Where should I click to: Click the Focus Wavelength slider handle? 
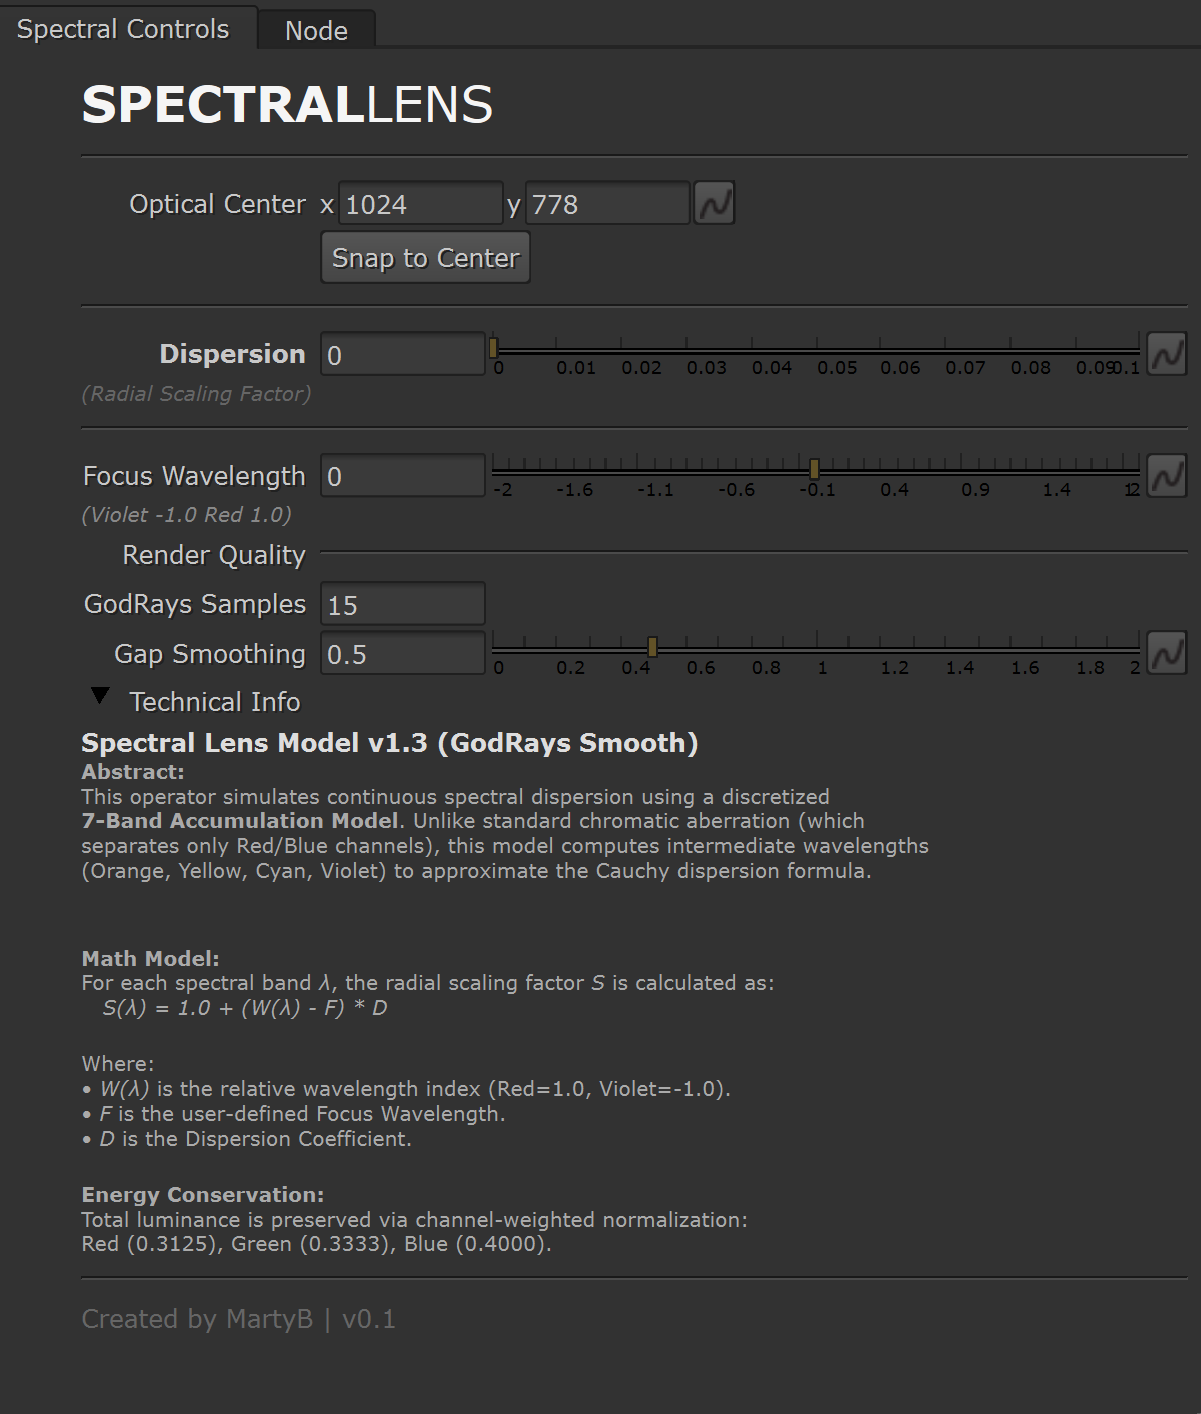[814, 468]
